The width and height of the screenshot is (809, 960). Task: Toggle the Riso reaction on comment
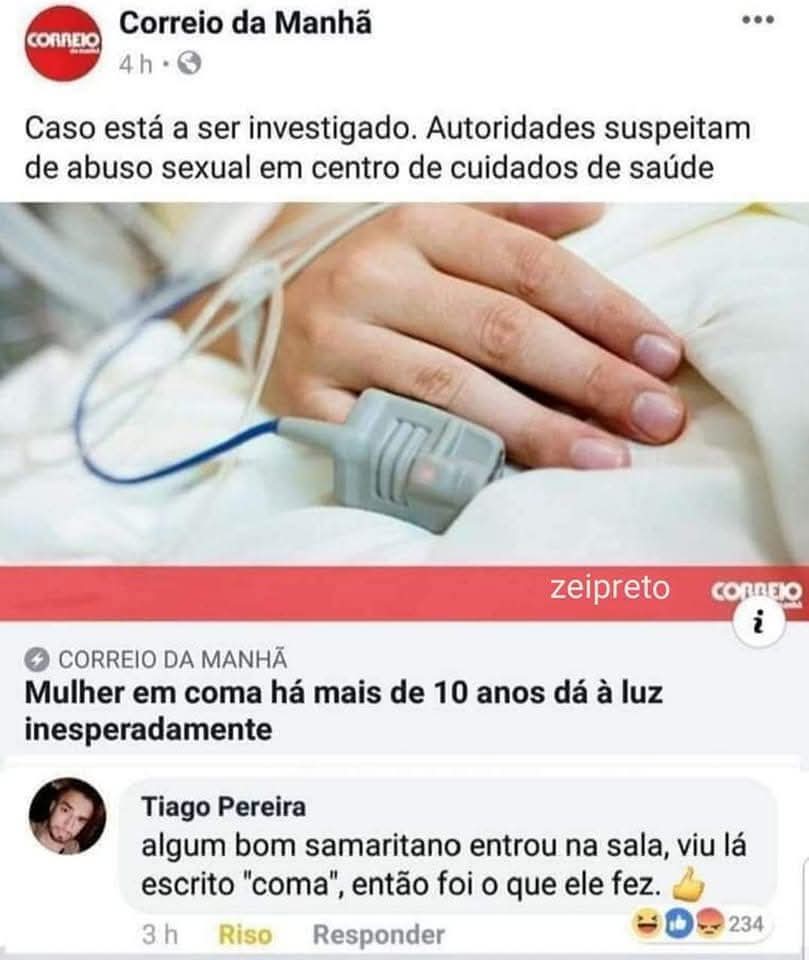click(245, 935)
